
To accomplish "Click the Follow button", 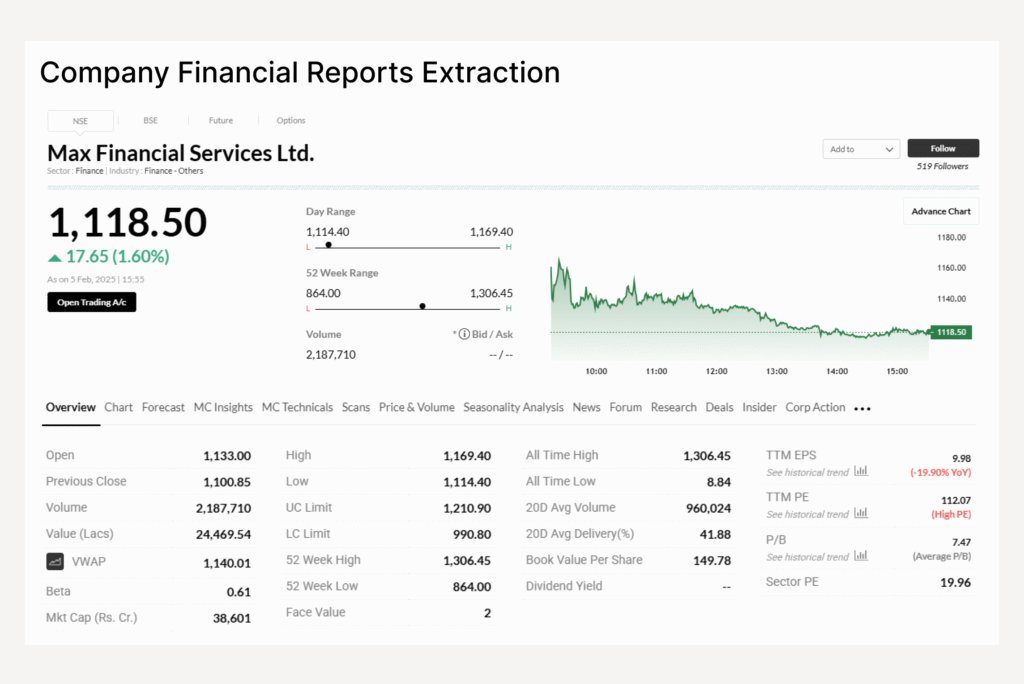I will pos(943,149).
